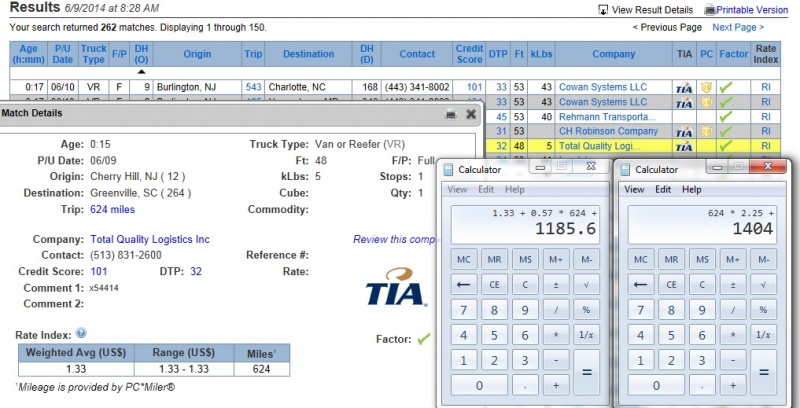800x408 pixels.
Task: Click RI rate index in Charlotte row
Action: 766,87
